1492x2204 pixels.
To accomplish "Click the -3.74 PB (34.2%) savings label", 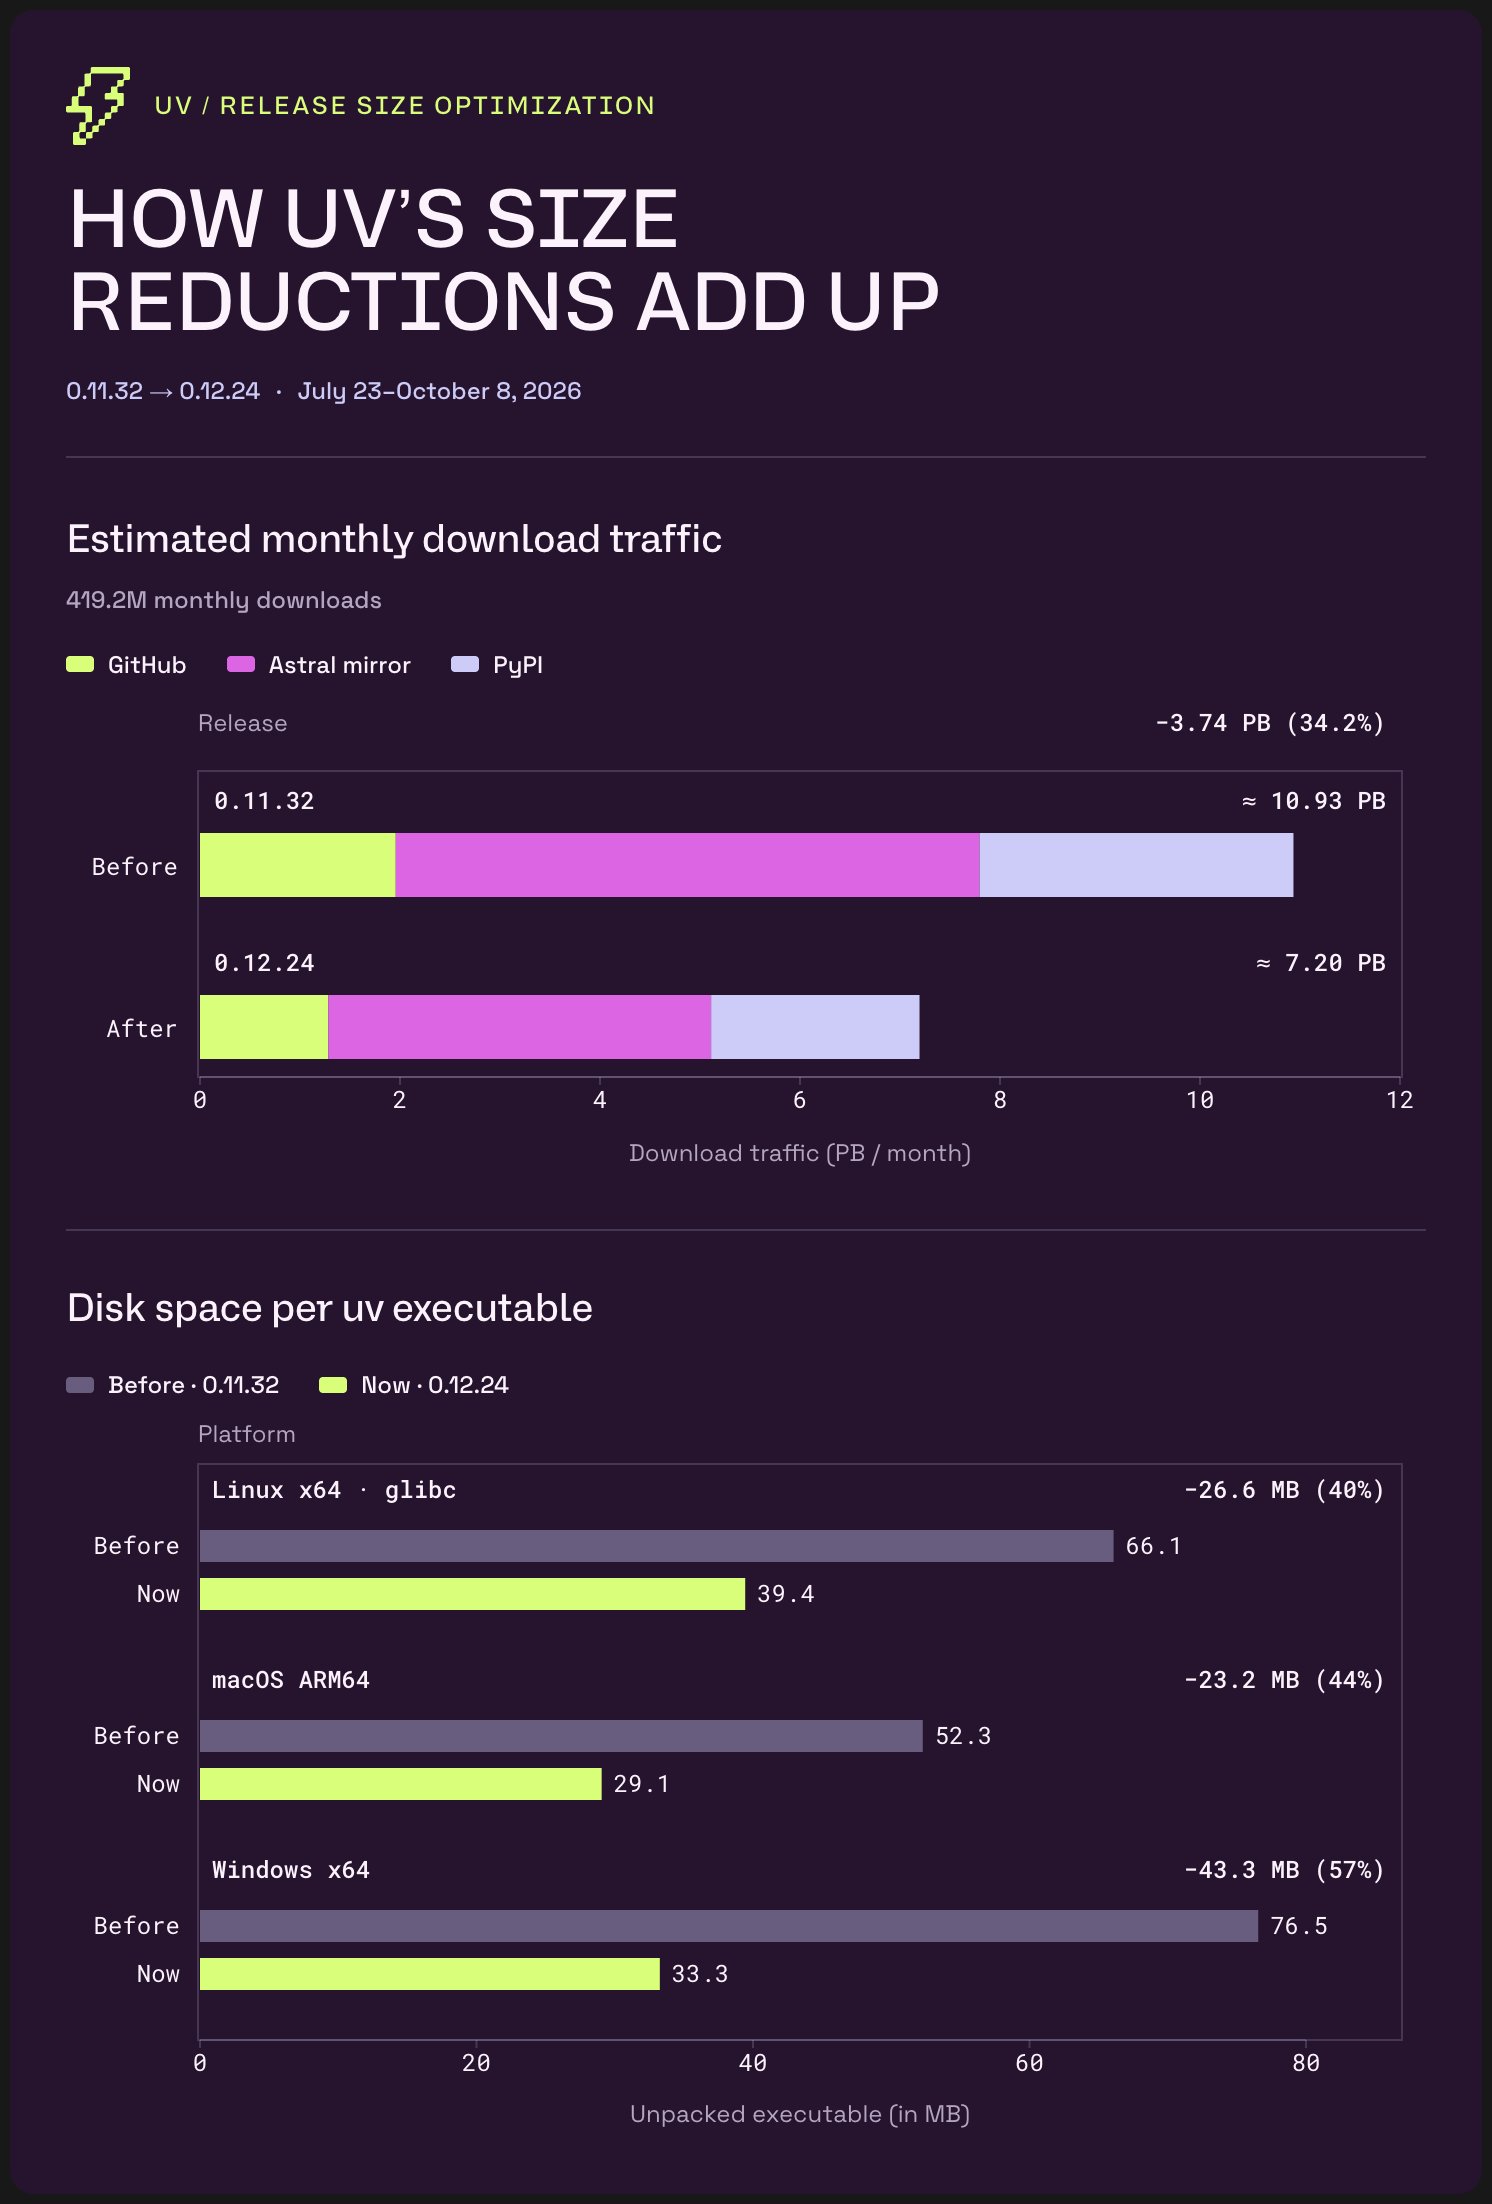I will click(x=1270, y=723).
